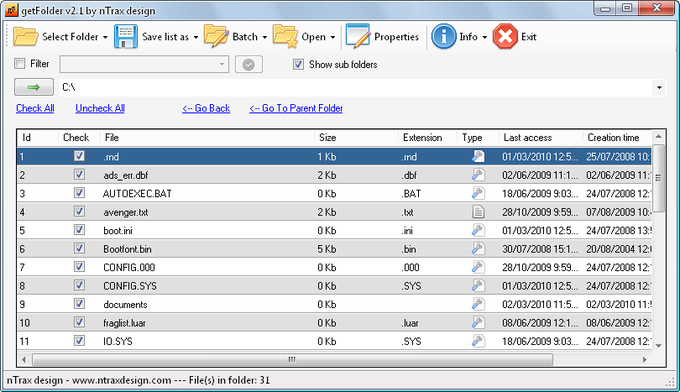Open the Properties window icon
Viewport: 680px width, 392px height.
358,36
